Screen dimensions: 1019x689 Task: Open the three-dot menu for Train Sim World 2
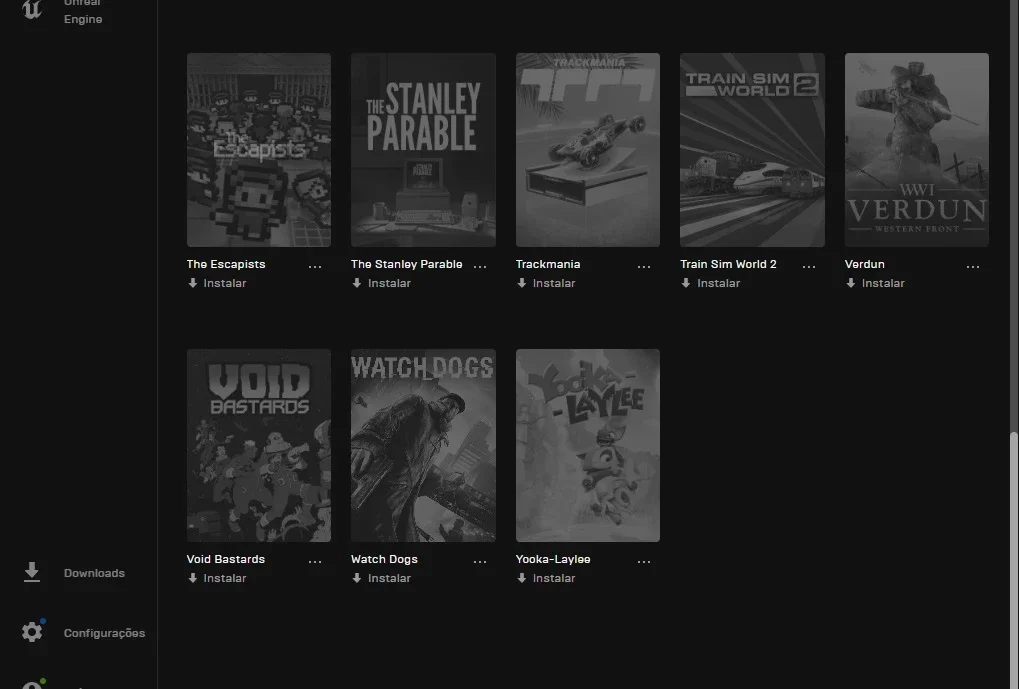tap(808, 266)
